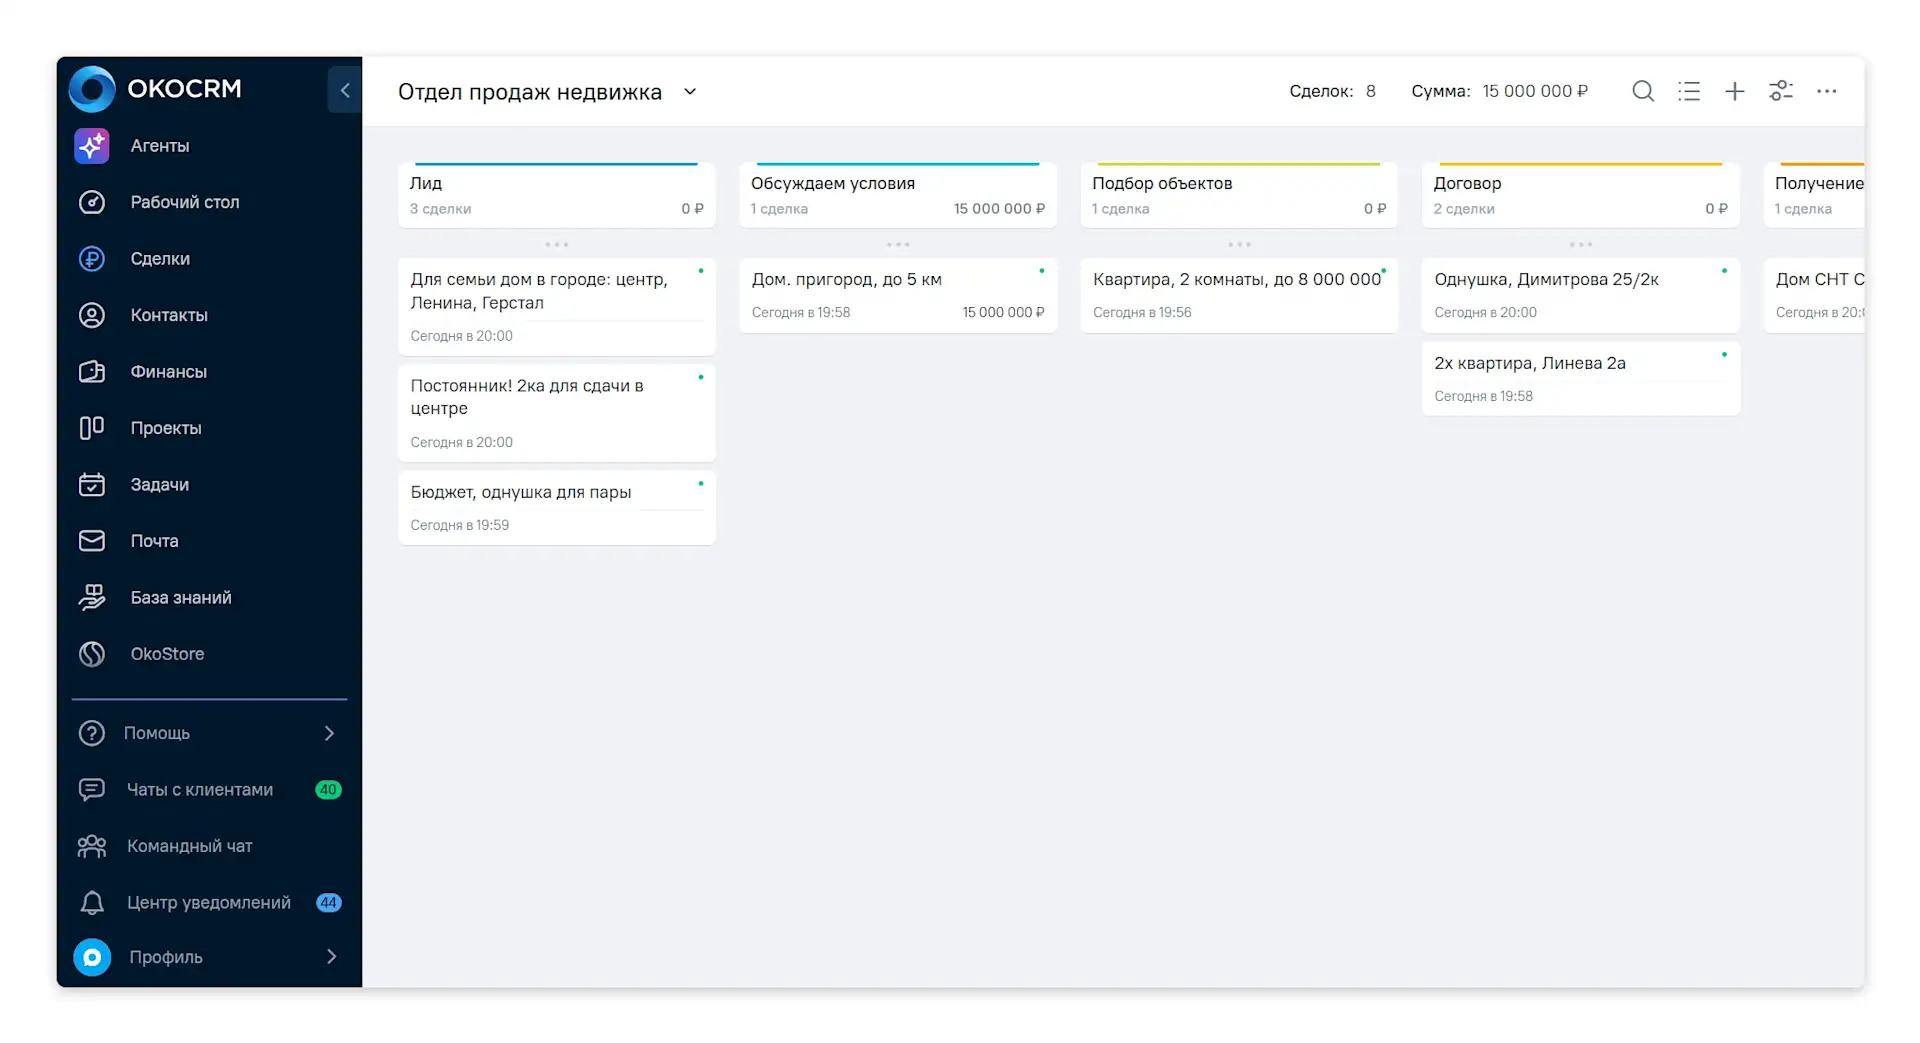Open the Лид column options dots

tap(556, 245)
